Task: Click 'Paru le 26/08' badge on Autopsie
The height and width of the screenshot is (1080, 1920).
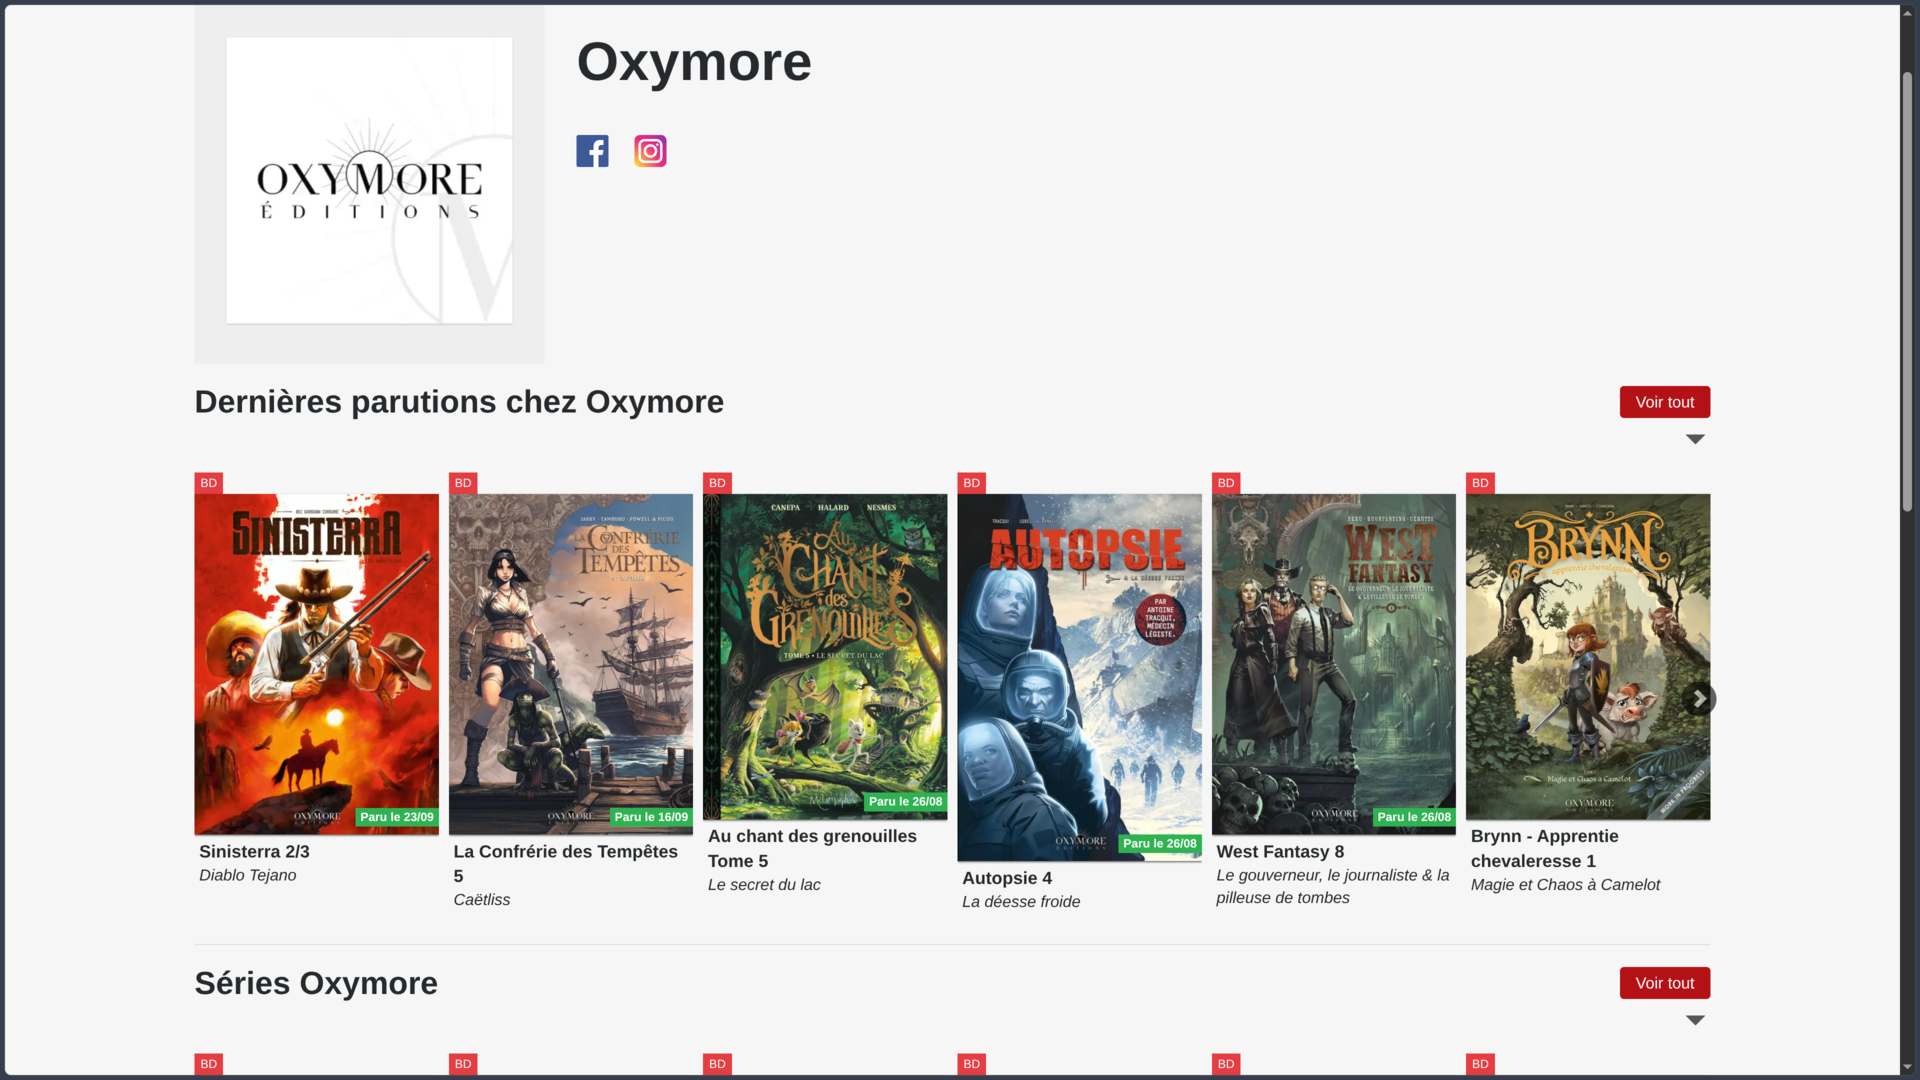Action: coord(1160,844)
